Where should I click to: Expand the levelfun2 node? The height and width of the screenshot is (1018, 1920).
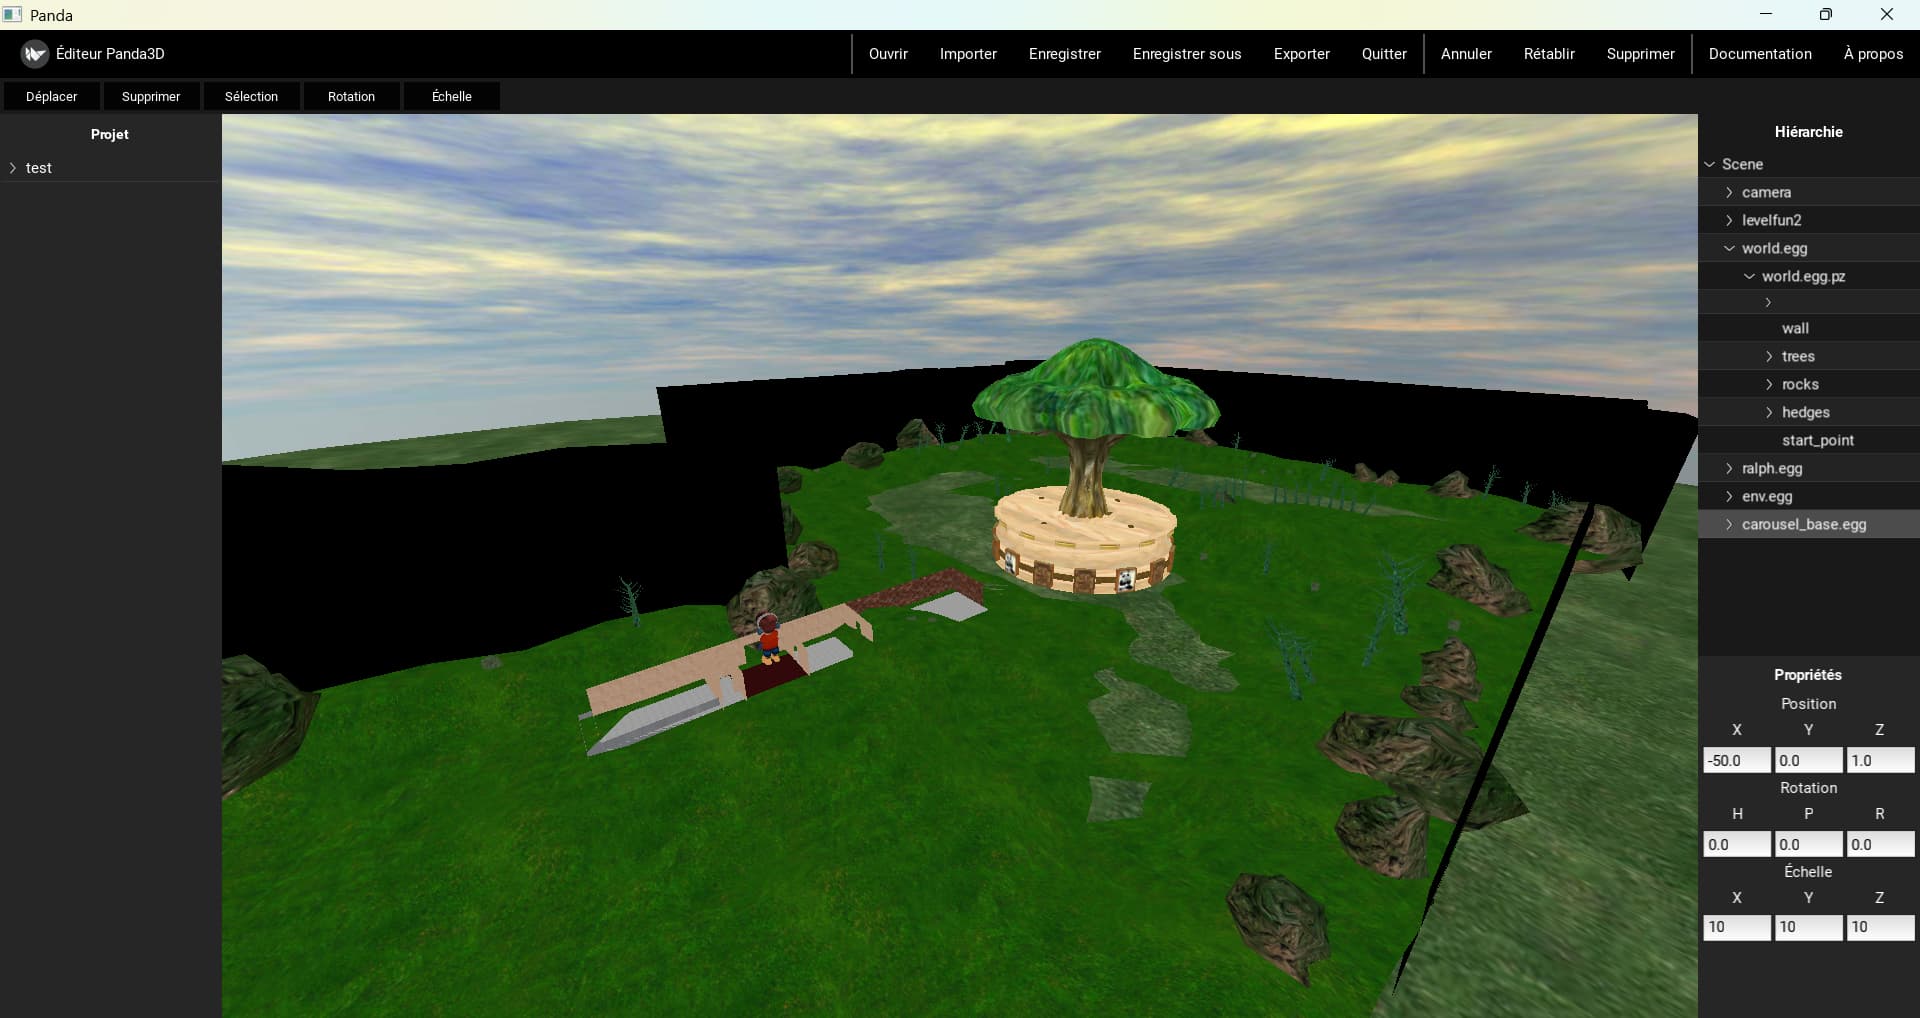(x=1729, y=220)
